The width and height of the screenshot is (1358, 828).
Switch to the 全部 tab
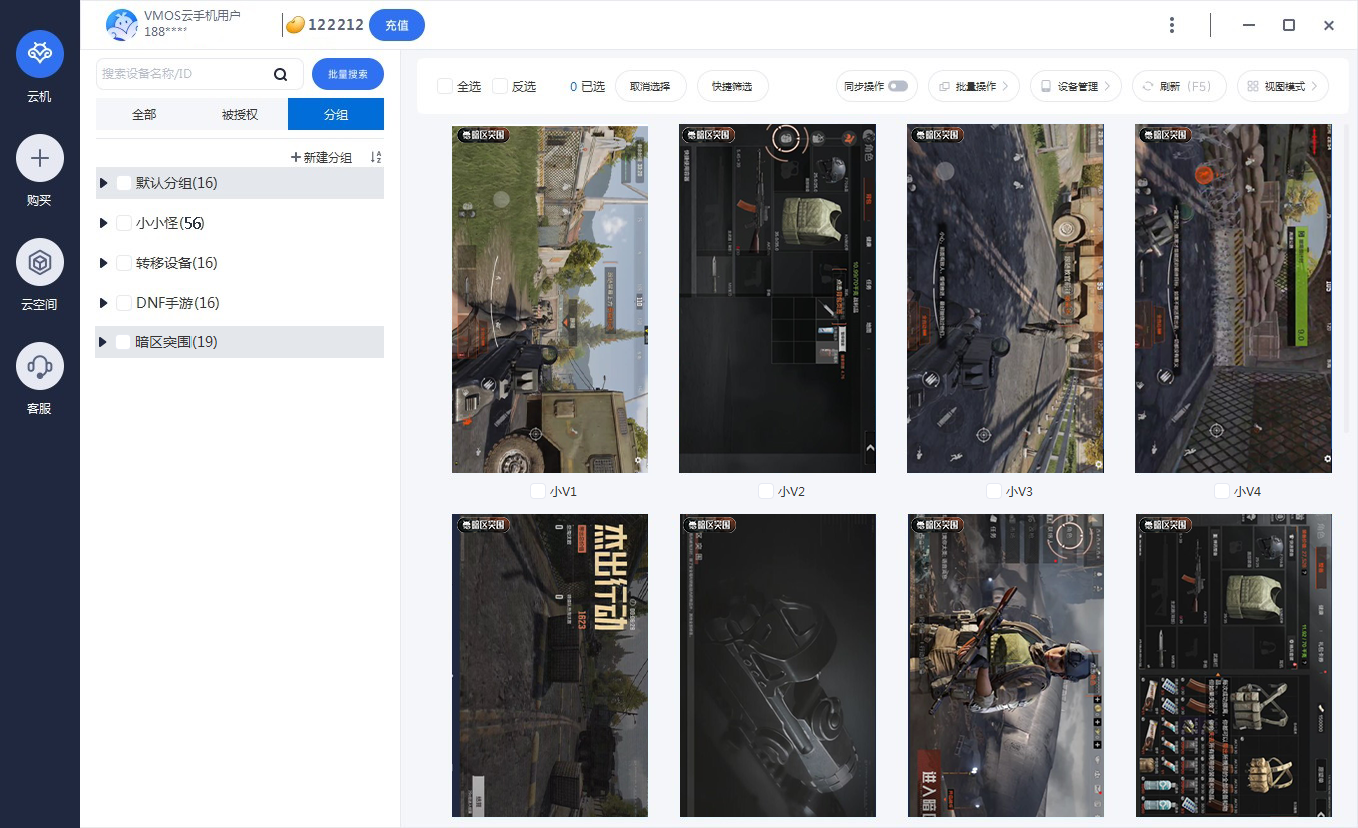tap(144, 114)
